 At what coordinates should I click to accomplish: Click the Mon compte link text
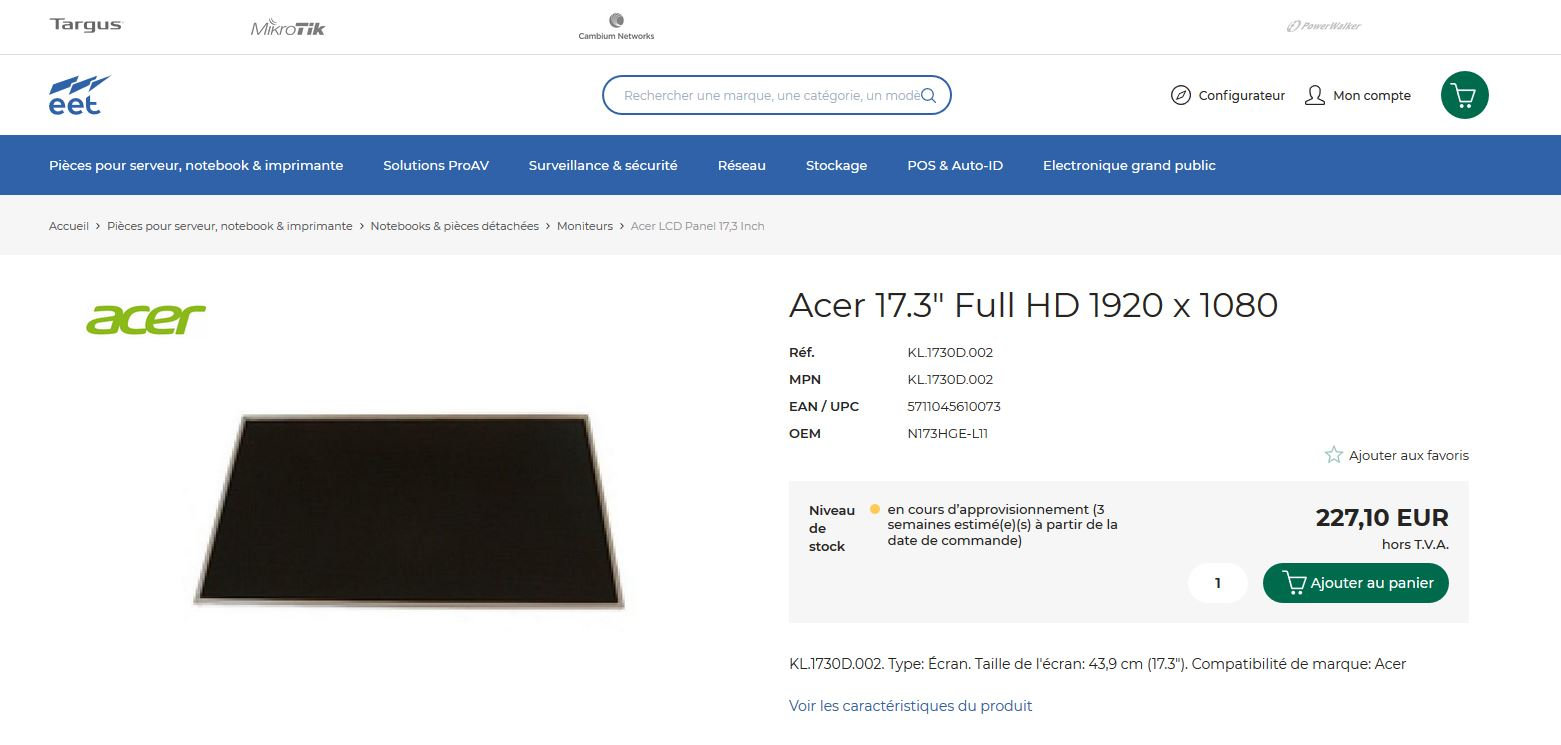click(x=1372, y=96)
